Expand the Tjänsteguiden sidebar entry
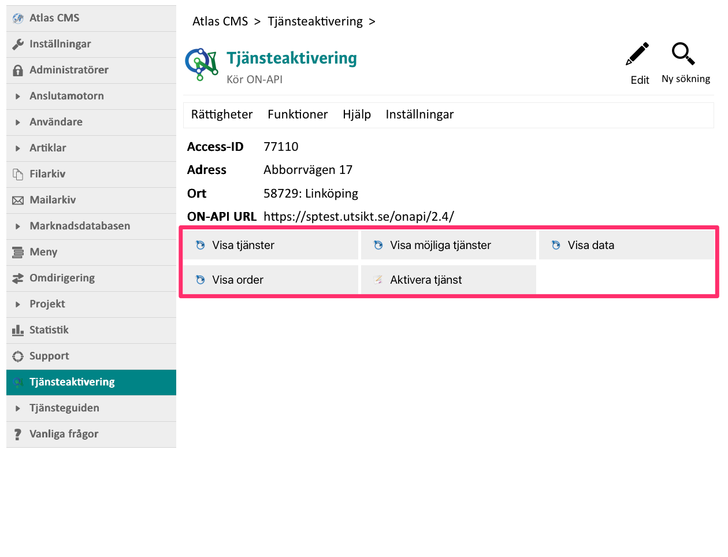The height and width of the screenshot is (557, 728). coord(18,408)
